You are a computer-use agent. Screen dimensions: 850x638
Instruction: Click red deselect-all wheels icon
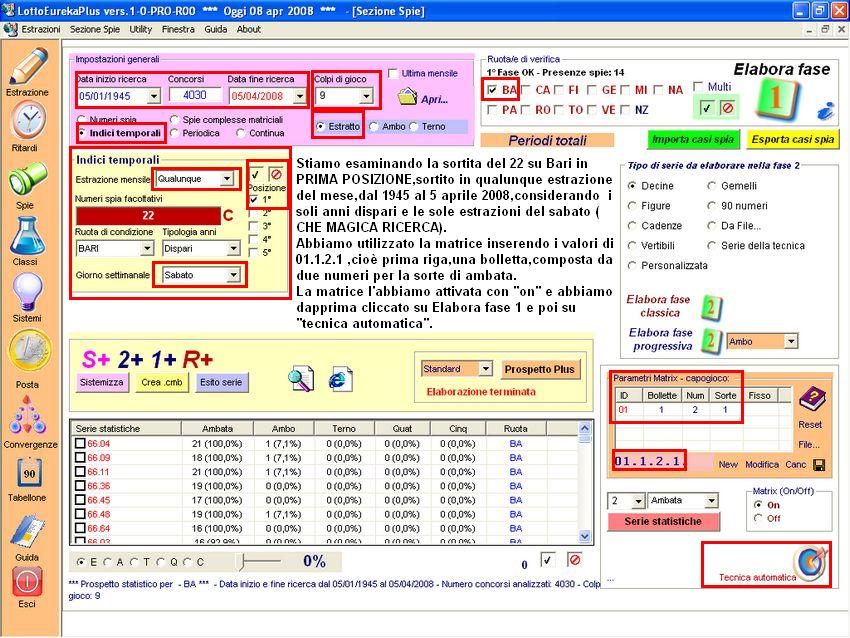[727, 108]
